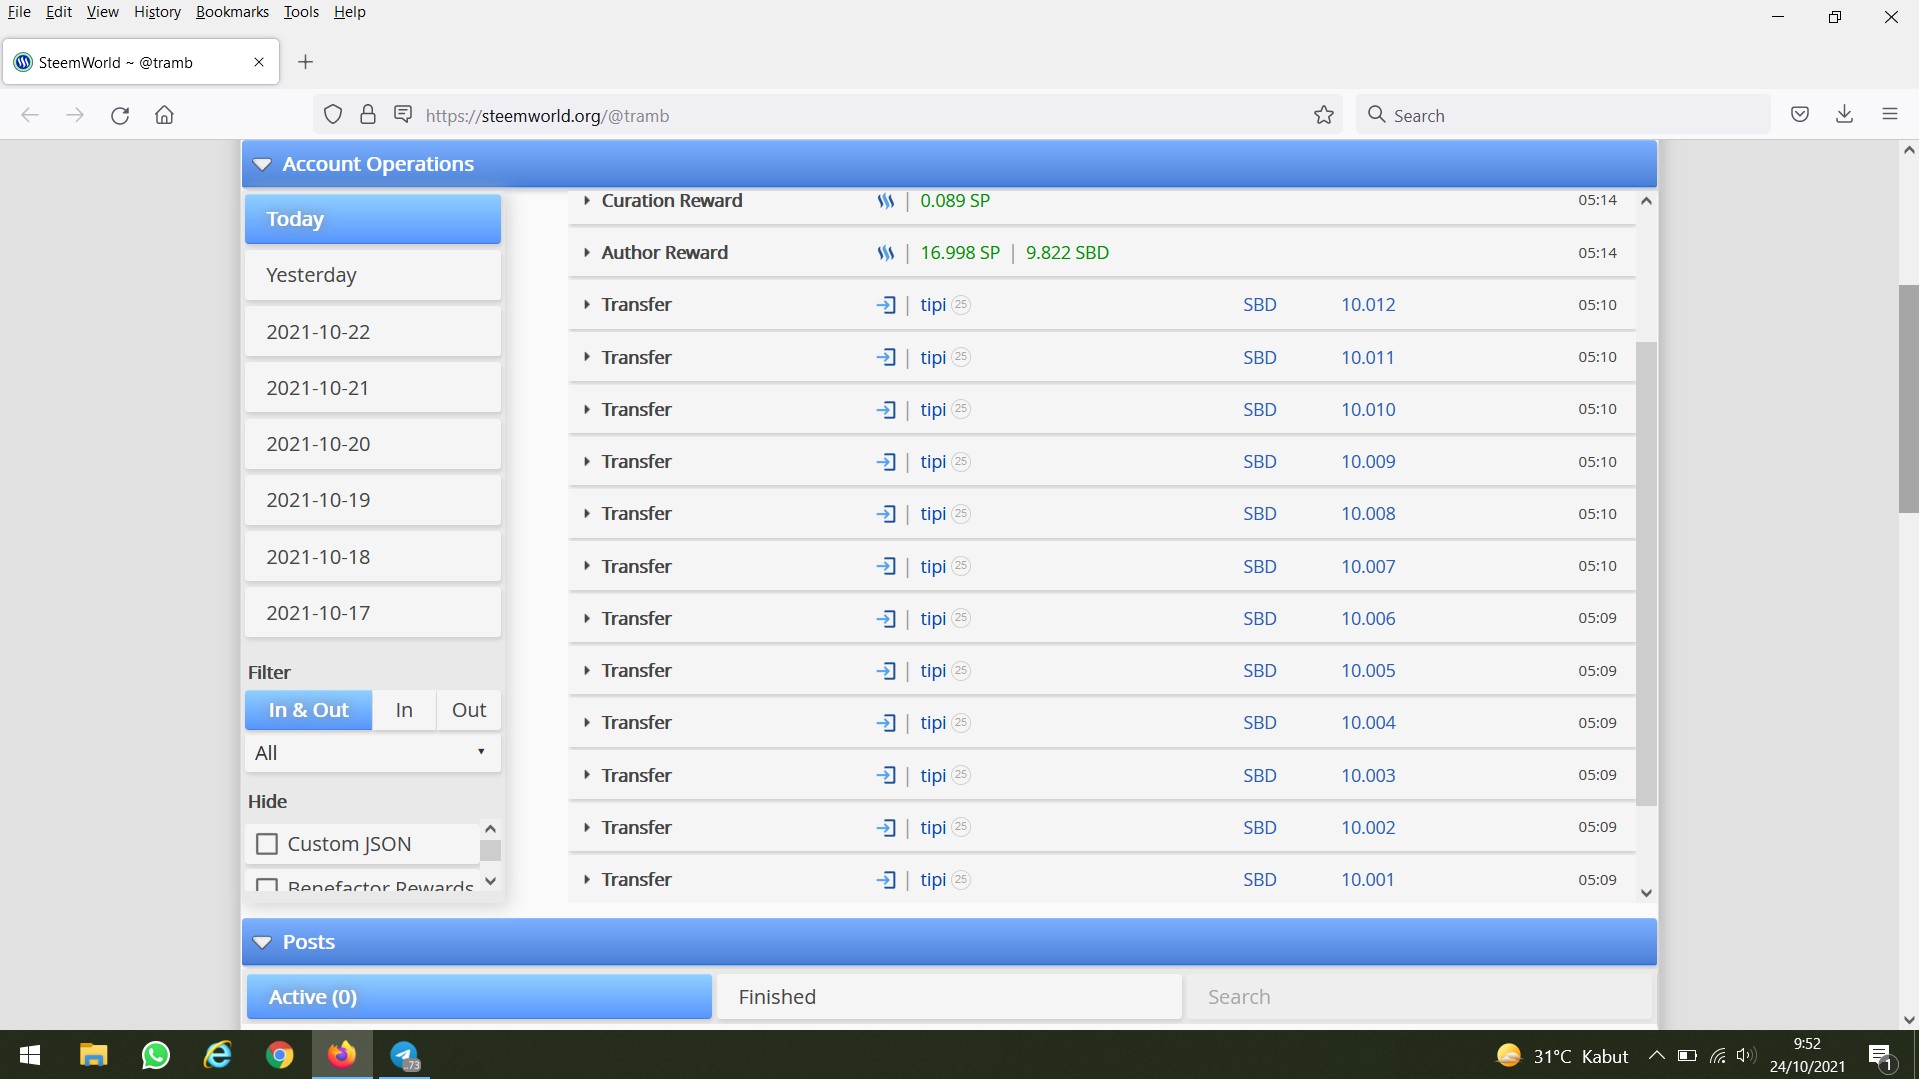The width and height of the screenshot is (1919, 1079).
Task: Open Internet Explorer from taskbar
Action: pyautogui.click(x=218, y=1055)
